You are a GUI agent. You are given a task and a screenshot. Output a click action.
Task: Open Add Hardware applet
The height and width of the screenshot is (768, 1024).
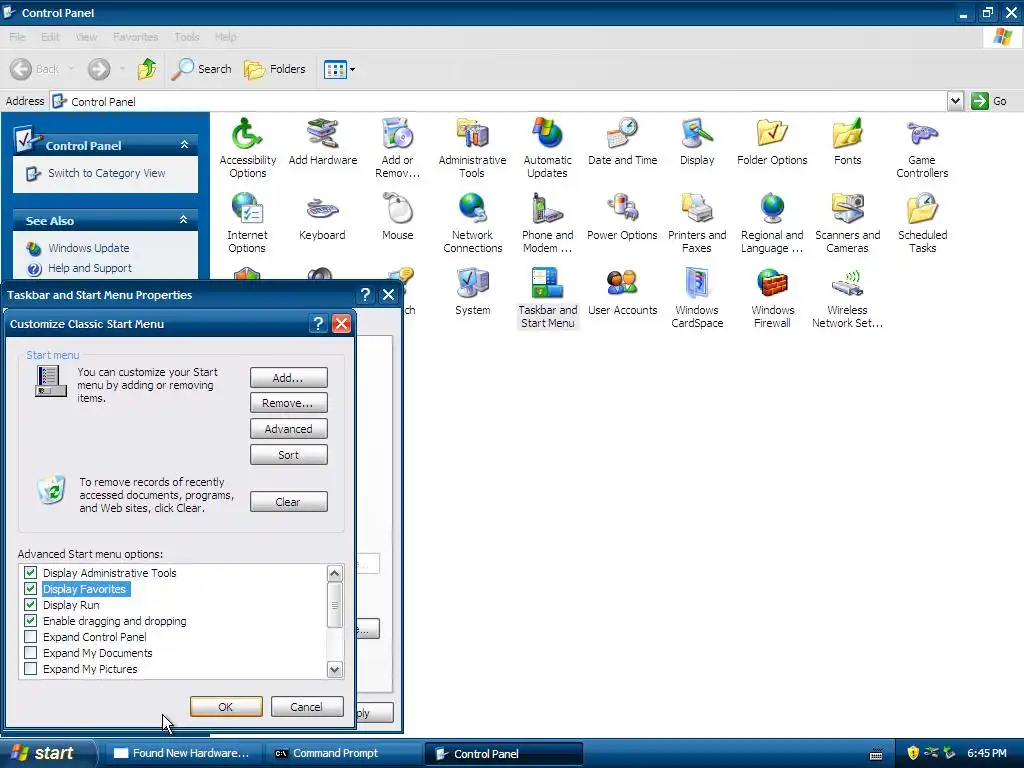pos(323,142)
